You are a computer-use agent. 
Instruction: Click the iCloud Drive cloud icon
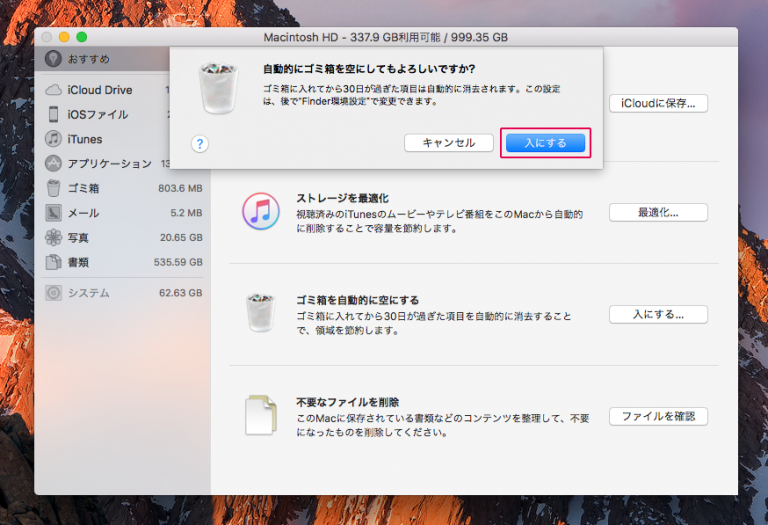[x=53, y=90]
